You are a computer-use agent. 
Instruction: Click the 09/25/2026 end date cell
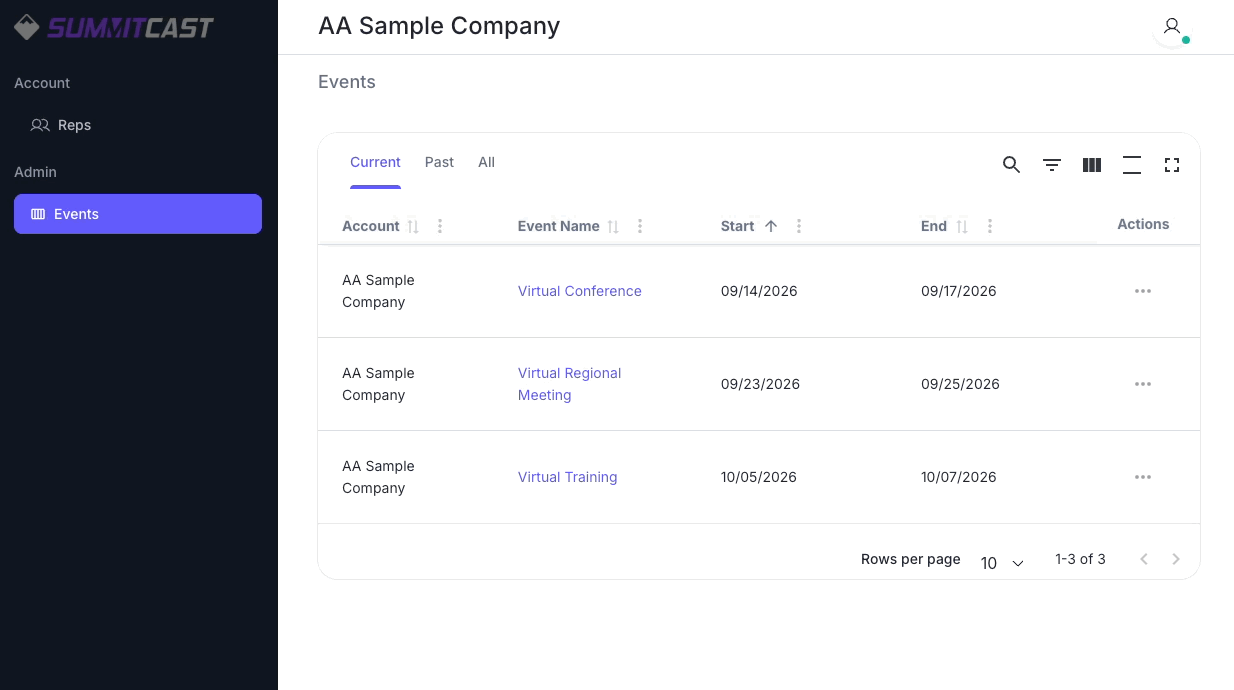[x=960, y=384]
